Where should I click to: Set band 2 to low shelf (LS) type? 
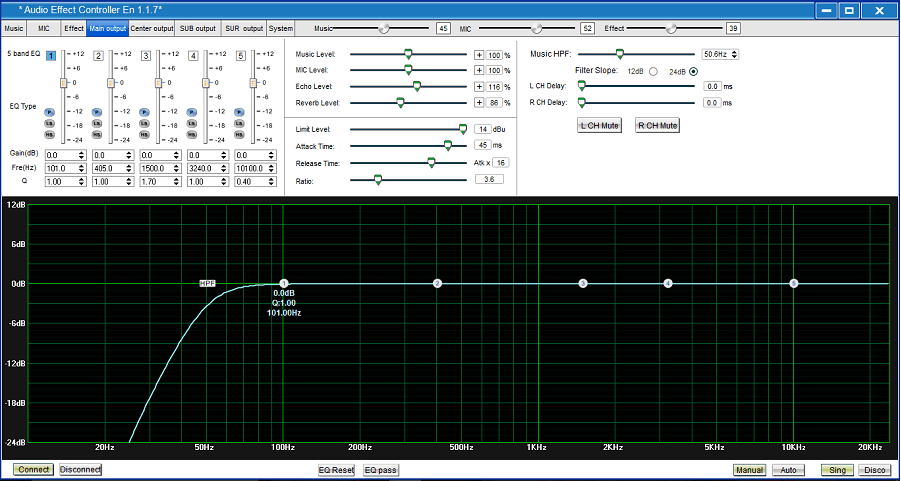(x=97, y=123)
